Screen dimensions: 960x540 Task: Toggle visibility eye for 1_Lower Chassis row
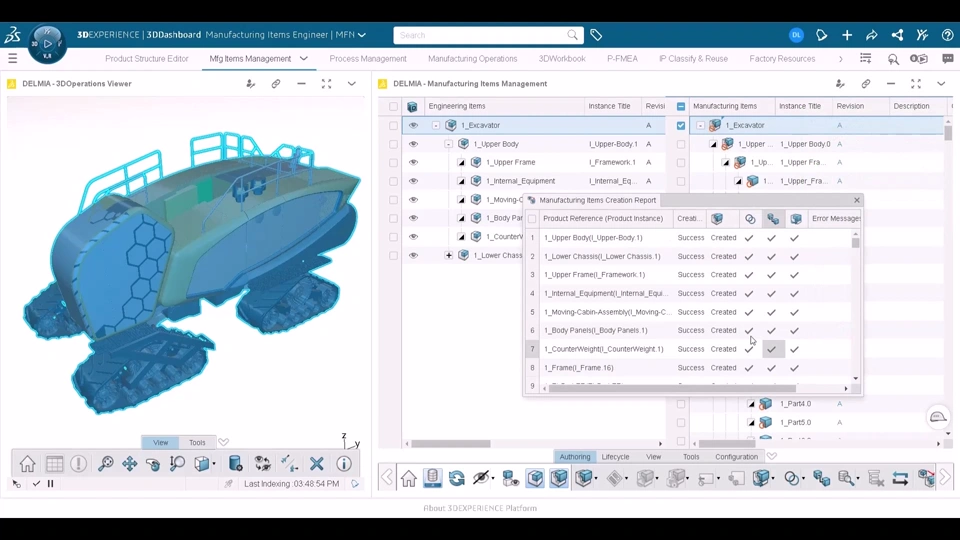[413, 255]
